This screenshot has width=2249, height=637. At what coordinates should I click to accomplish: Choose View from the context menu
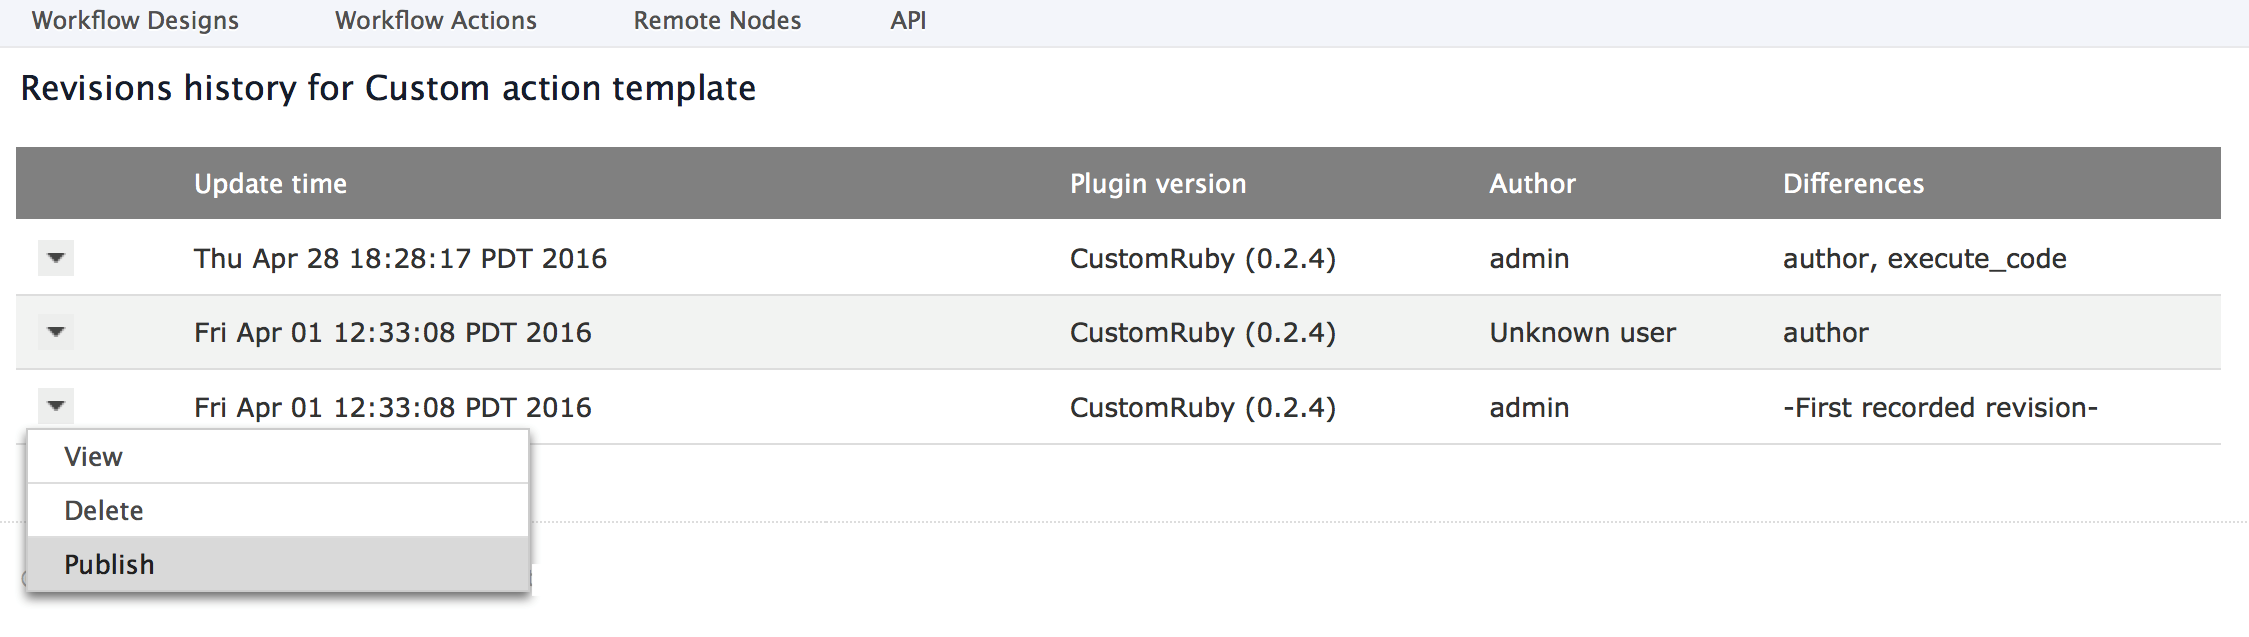pos(278,457)
